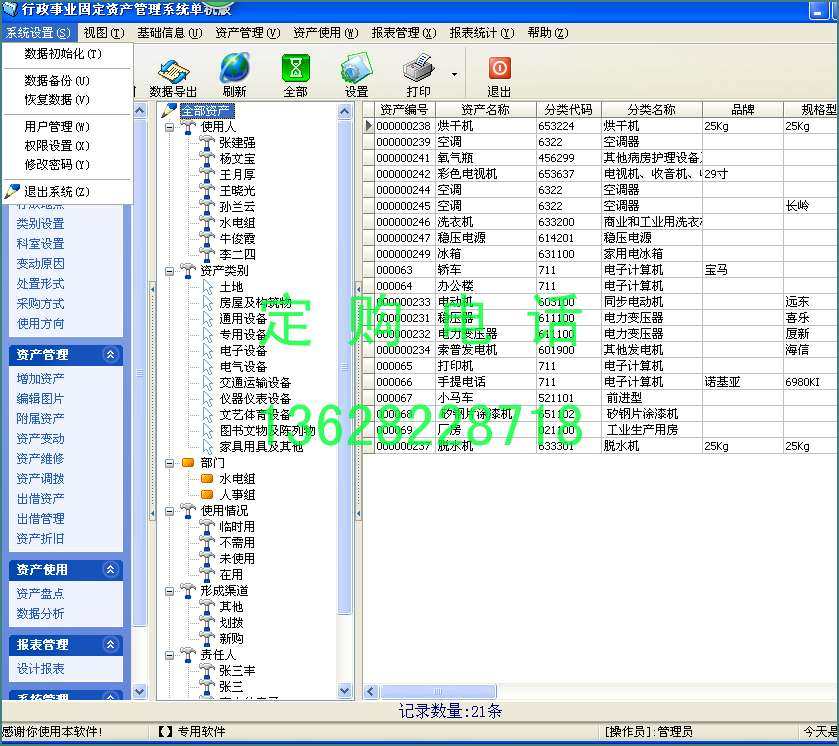Click the icon next to 电子设备
This screenshot has height=746, width=839.
click(208, 351)
